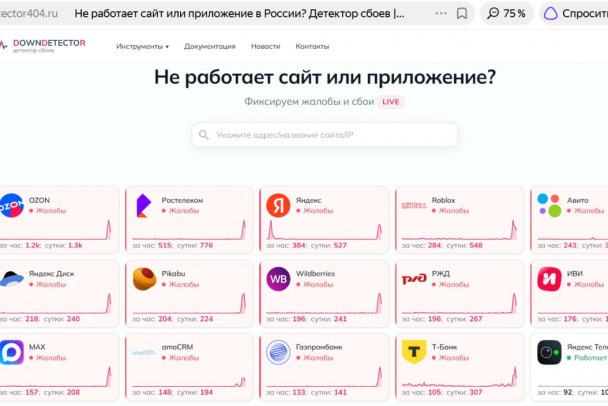Click the Wildberries WB icon

[278, 278]
